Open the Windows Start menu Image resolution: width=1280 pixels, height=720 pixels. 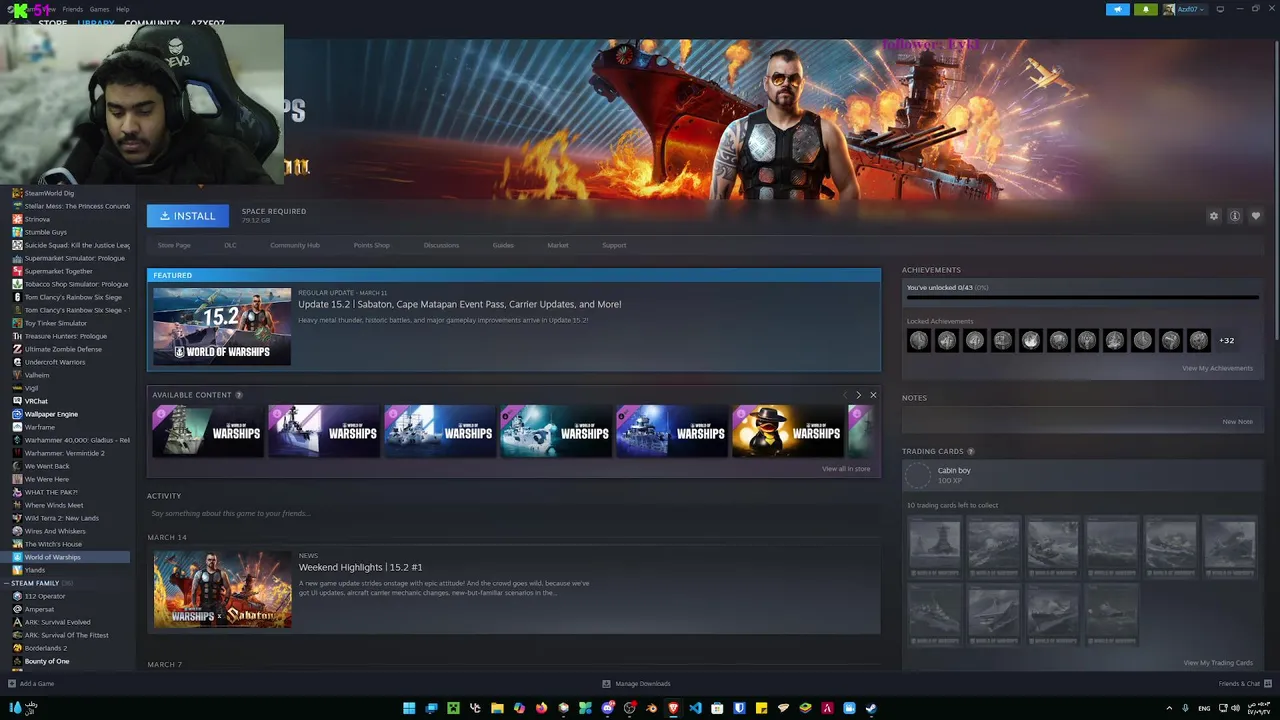pos(409,708)
